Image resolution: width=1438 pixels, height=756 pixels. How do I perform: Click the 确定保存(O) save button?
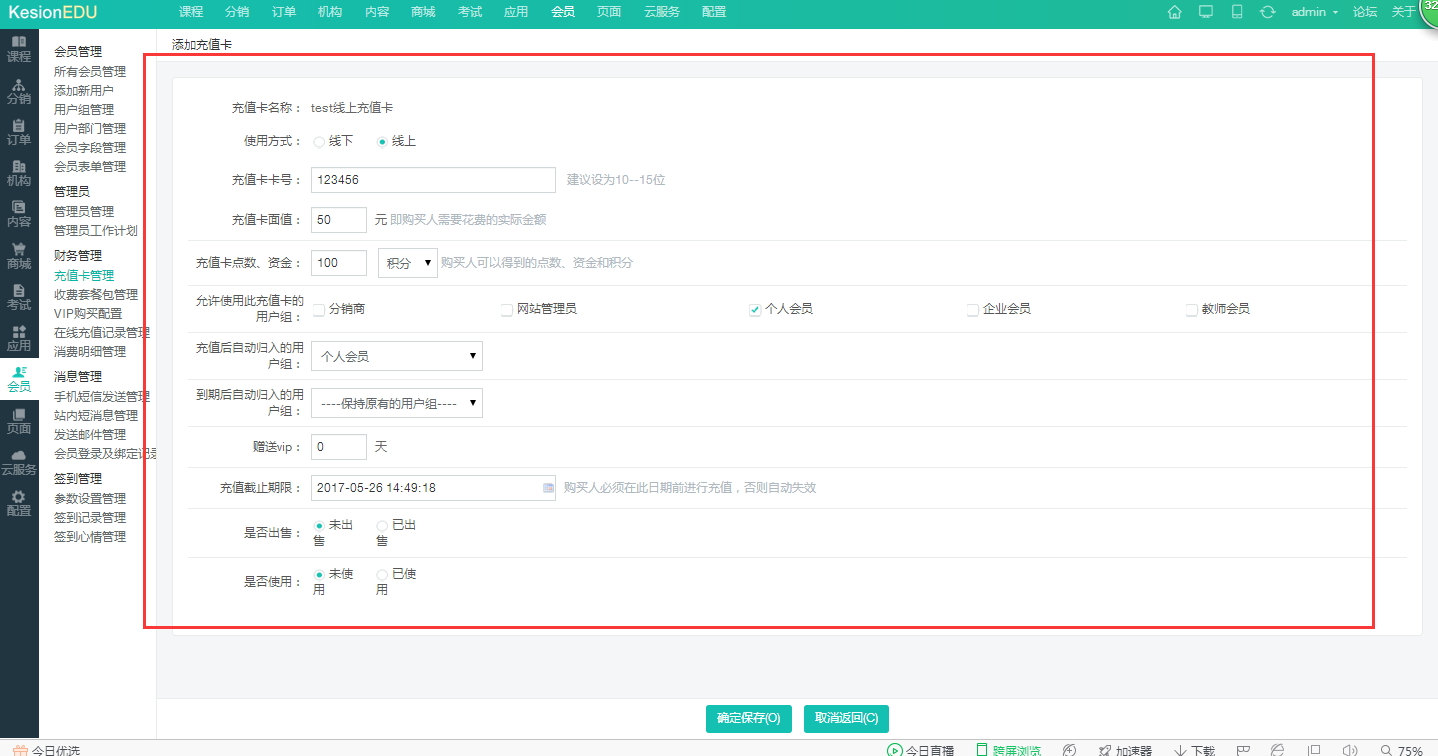[748, 718]
